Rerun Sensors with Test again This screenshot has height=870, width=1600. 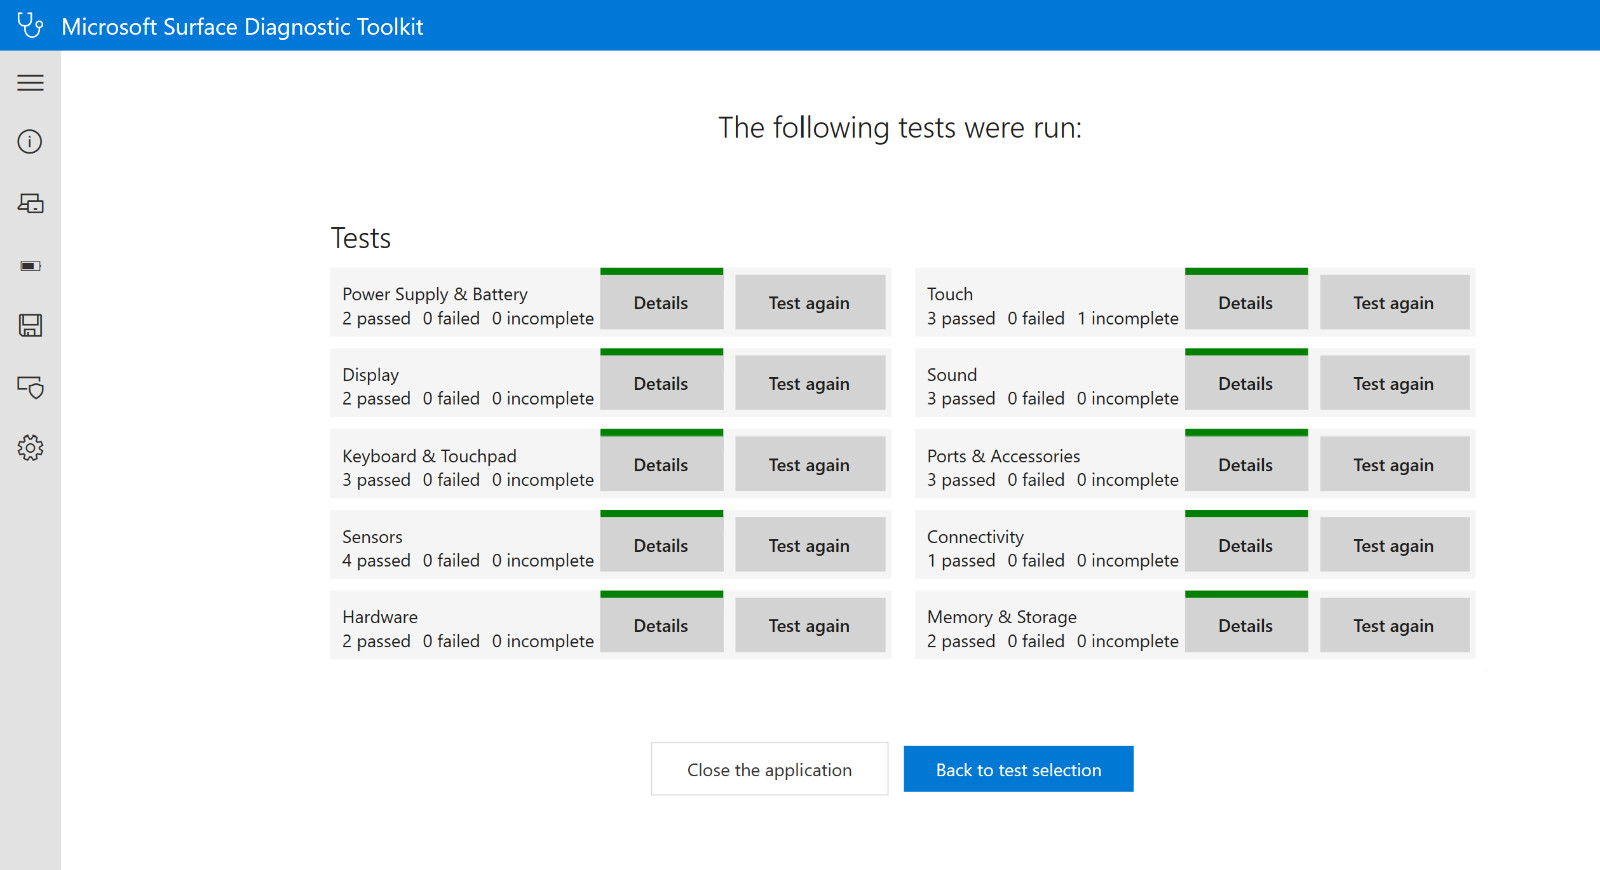pyautogui.click(x=810, y=546)
